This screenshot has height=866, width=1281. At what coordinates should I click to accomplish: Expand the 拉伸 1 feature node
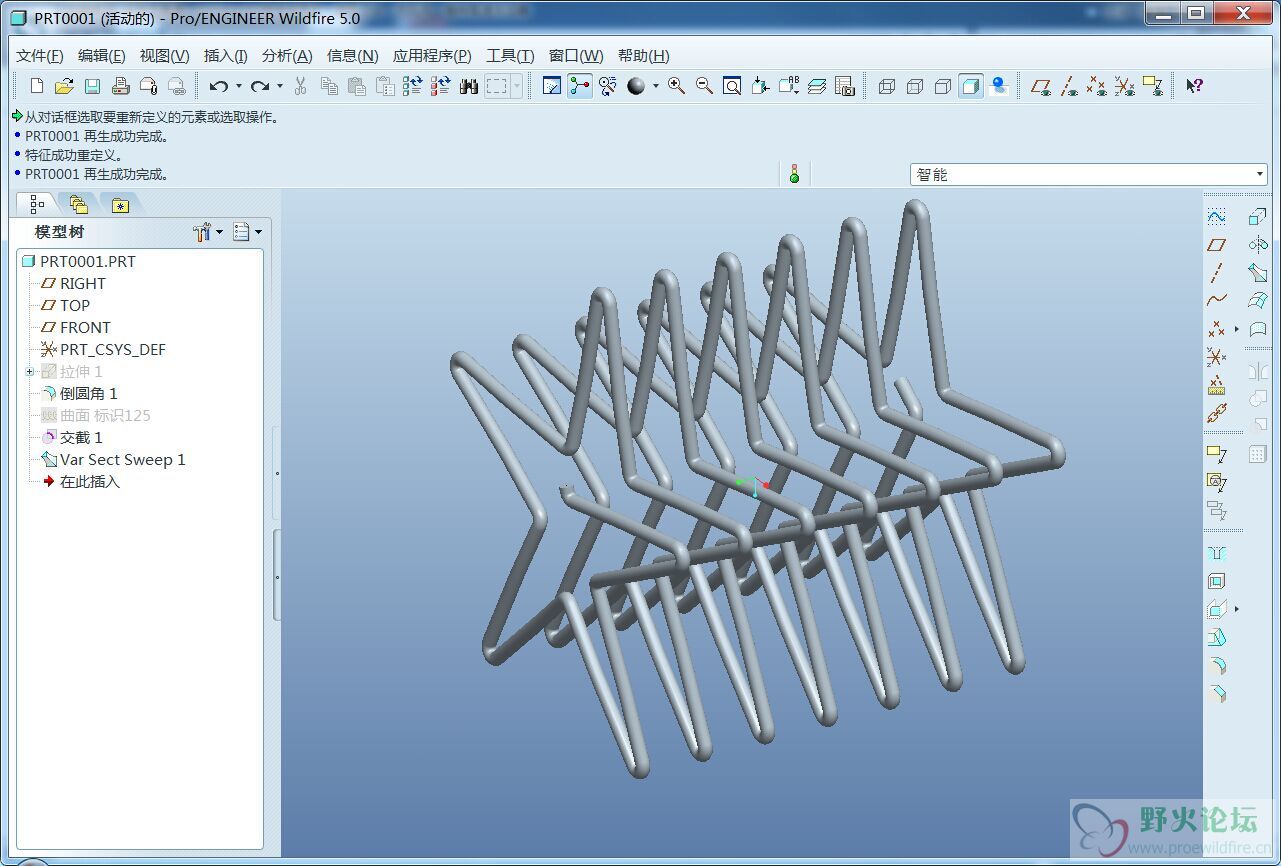(x=30, y=372)
